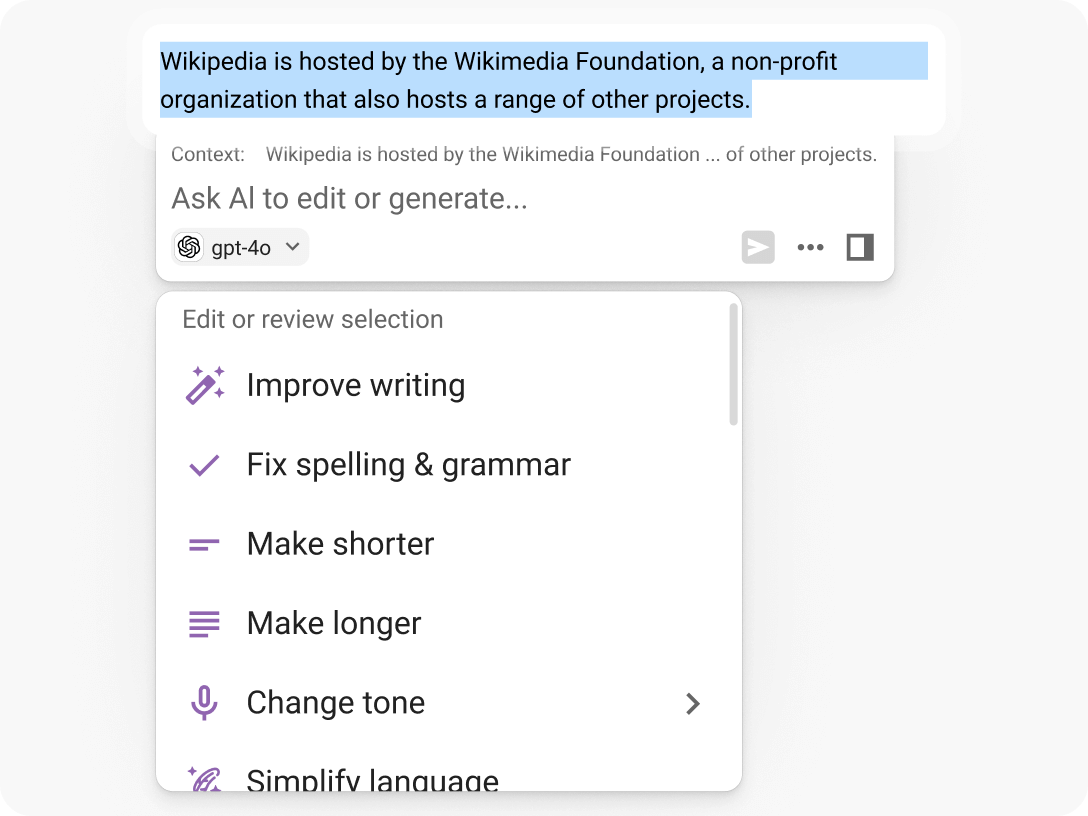Select Improve writing option
Screen dimensions: 1088x816
(355, 386)
